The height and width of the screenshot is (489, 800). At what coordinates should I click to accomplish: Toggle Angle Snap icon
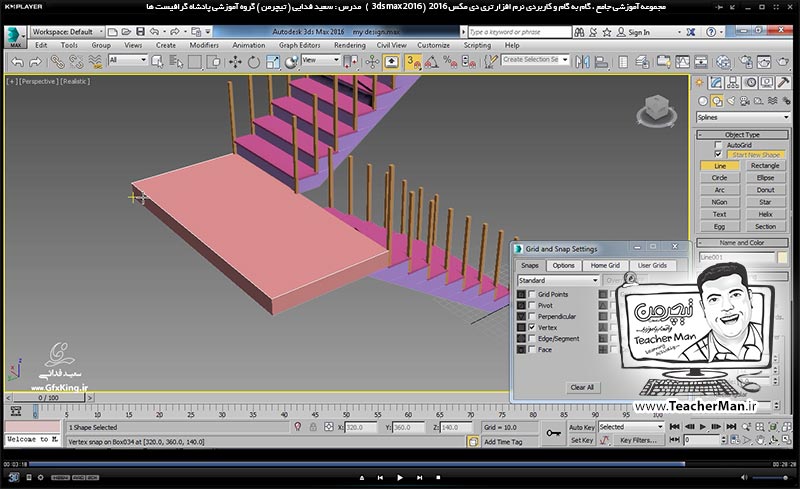(432, 62)
